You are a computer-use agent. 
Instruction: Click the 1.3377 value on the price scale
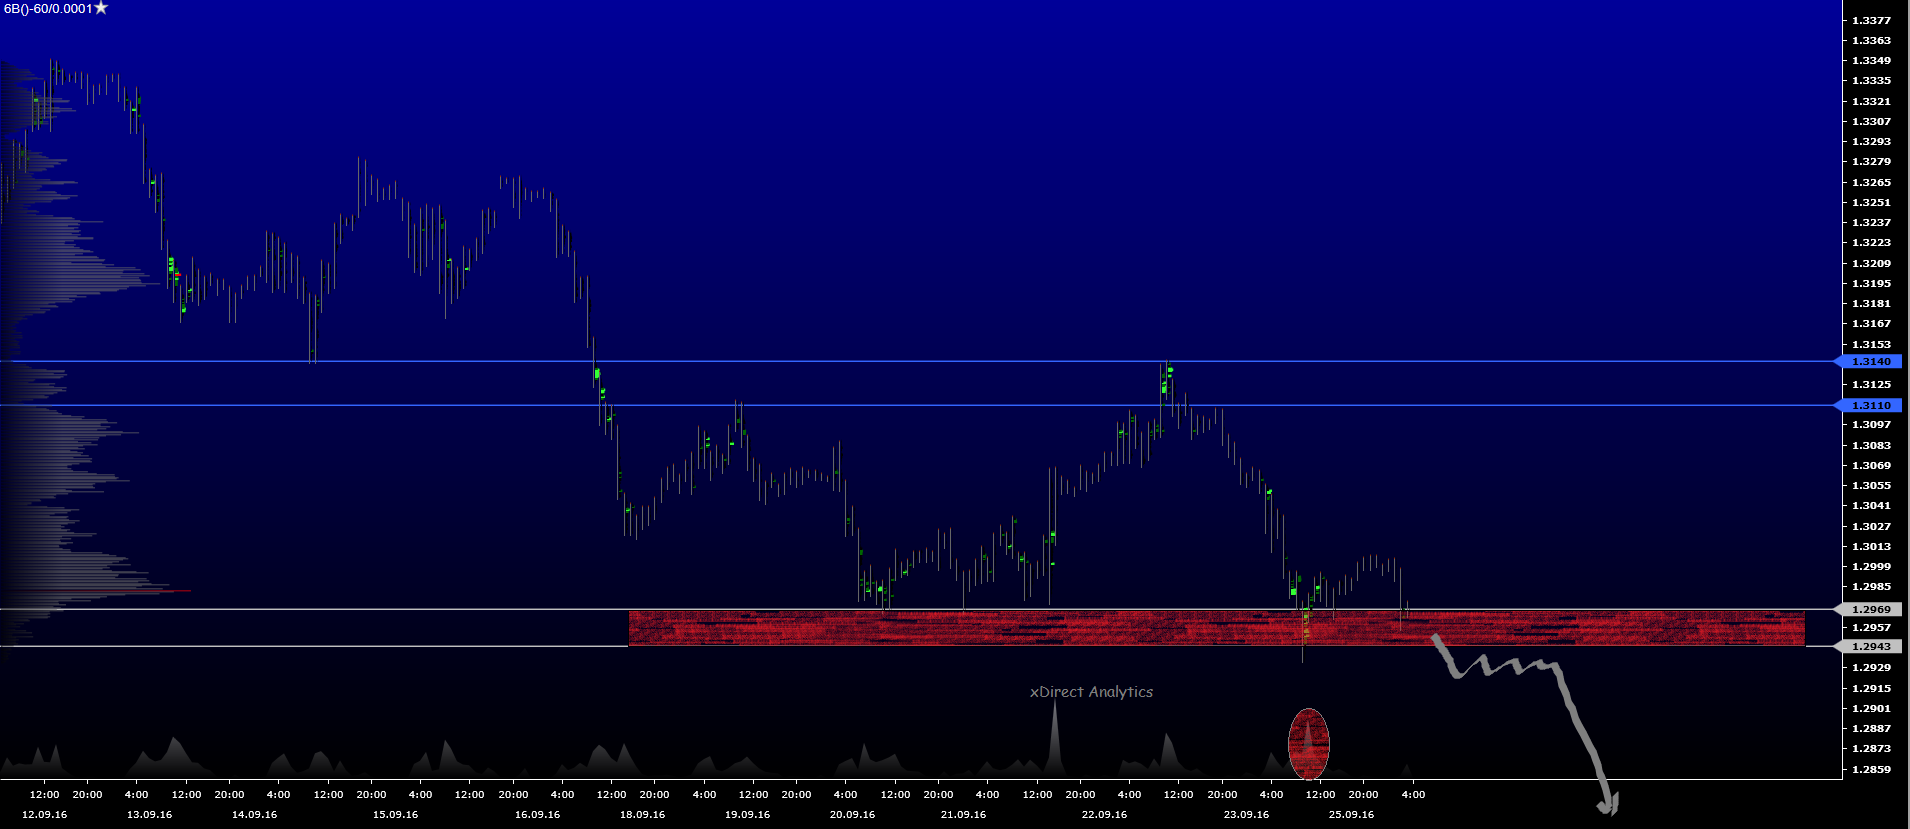click(x=1871, y=20)
